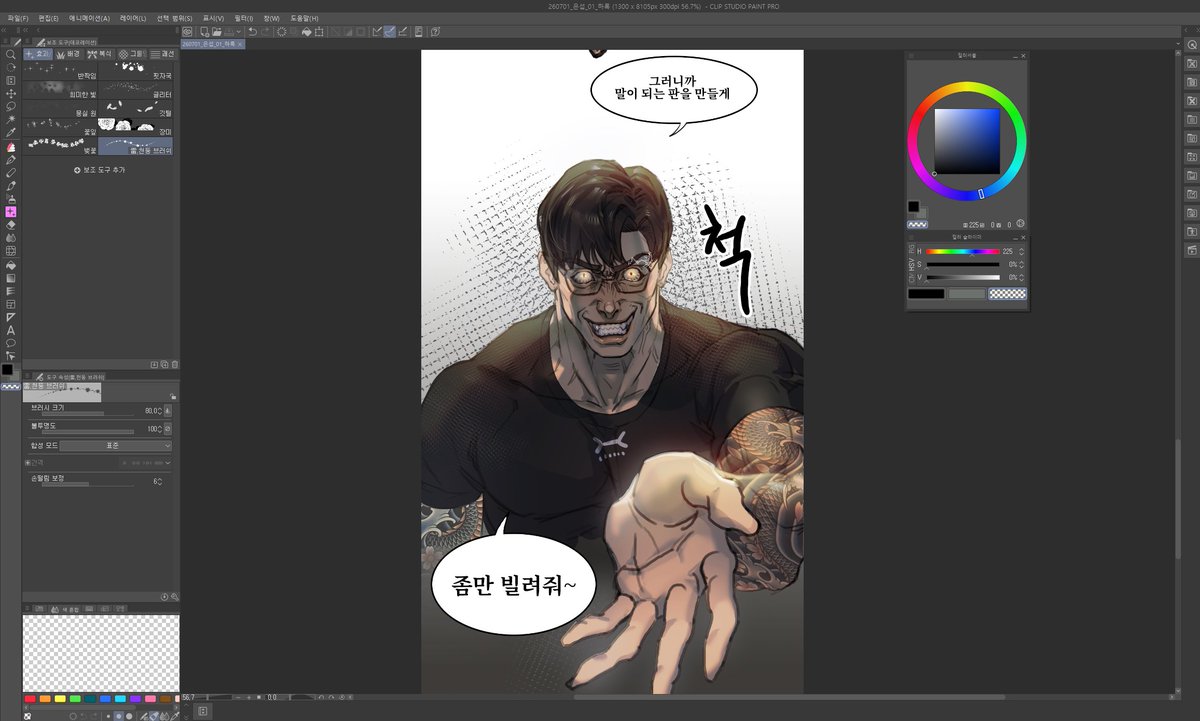Click inside the color wheel square

967,141
